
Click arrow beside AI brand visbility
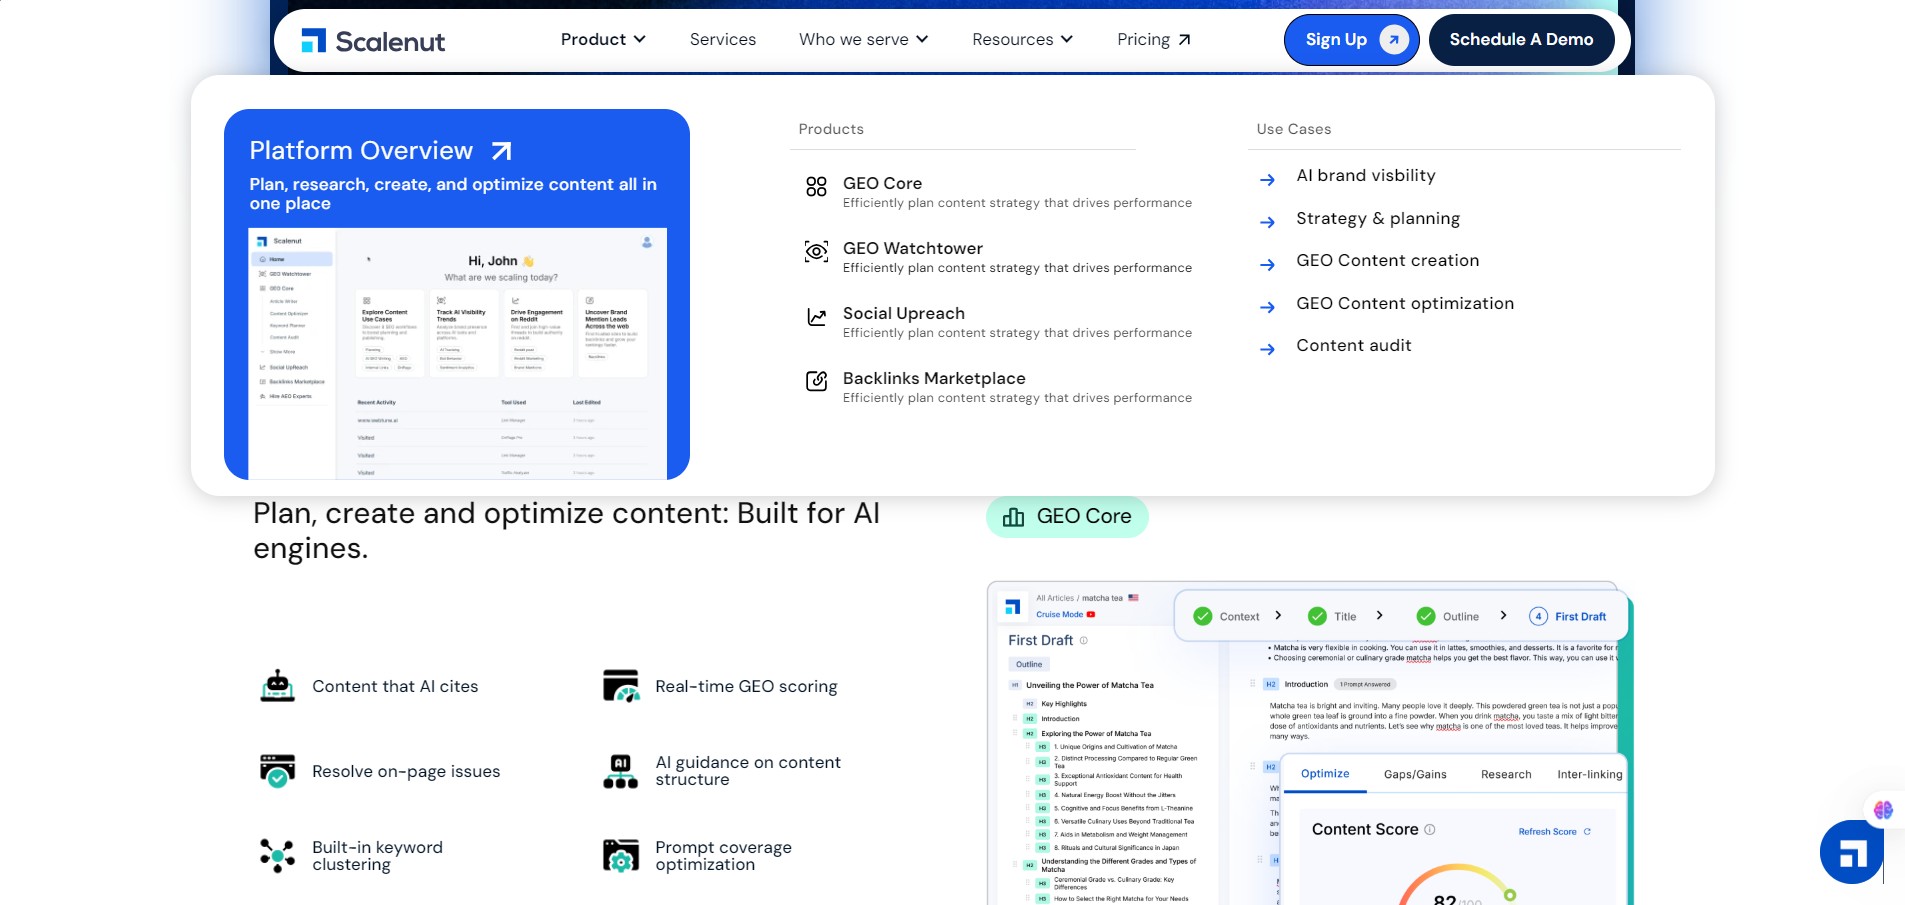coord(1267,180)
